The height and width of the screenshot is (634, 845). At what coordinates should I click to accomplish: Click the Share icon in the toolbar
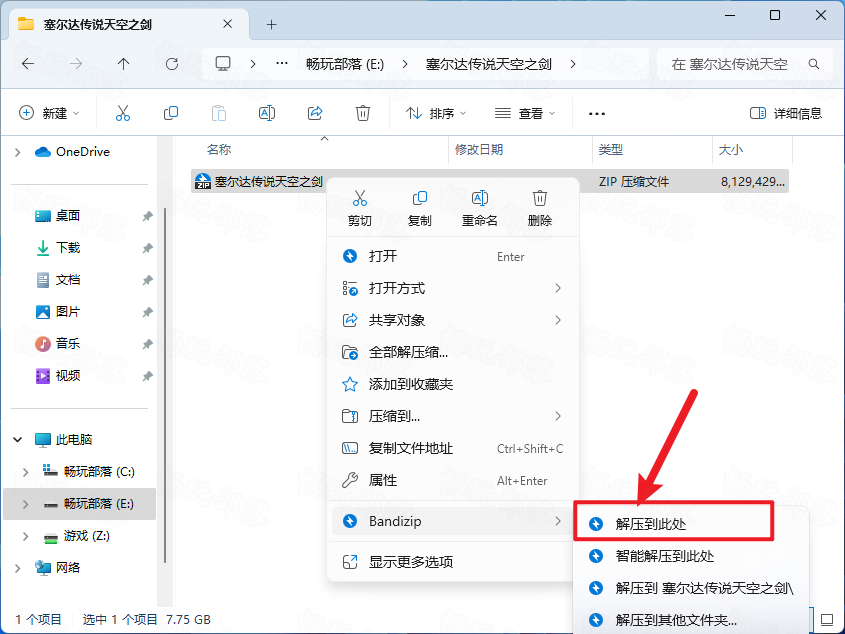pos(315,113)
